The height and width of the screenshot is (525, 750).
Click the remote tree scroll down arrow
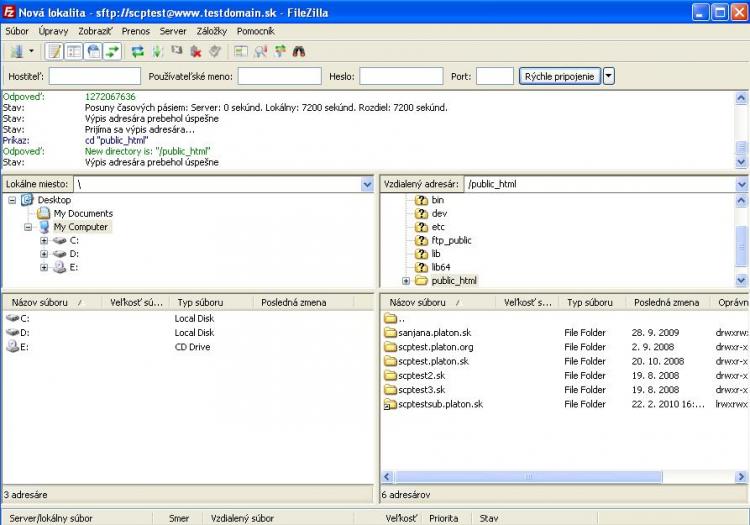742,281
